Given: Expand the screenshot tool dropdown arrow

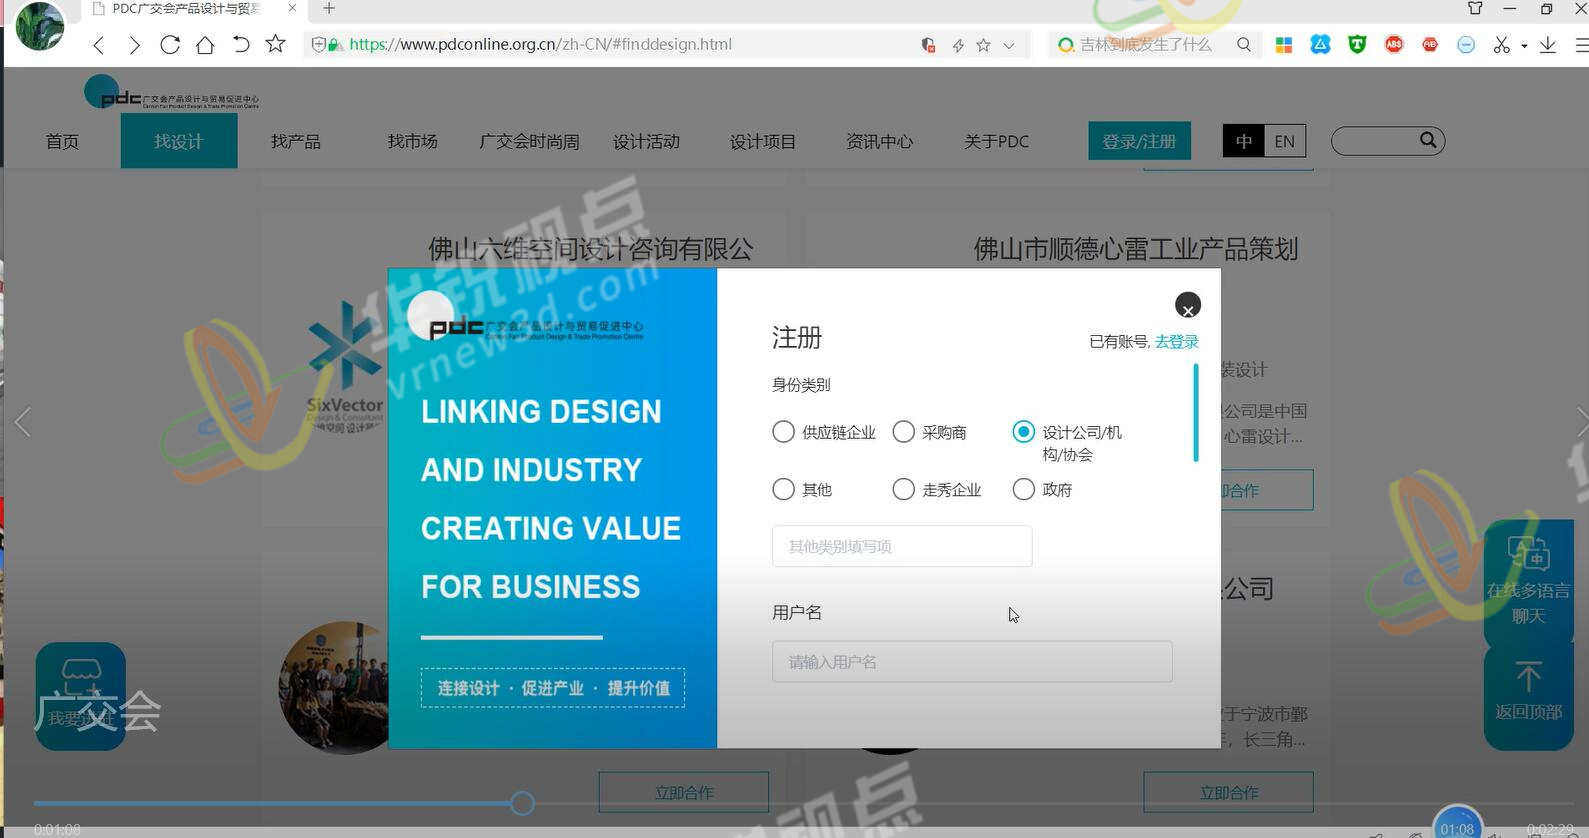Looking at the screenshot, I should point(1524,46).
